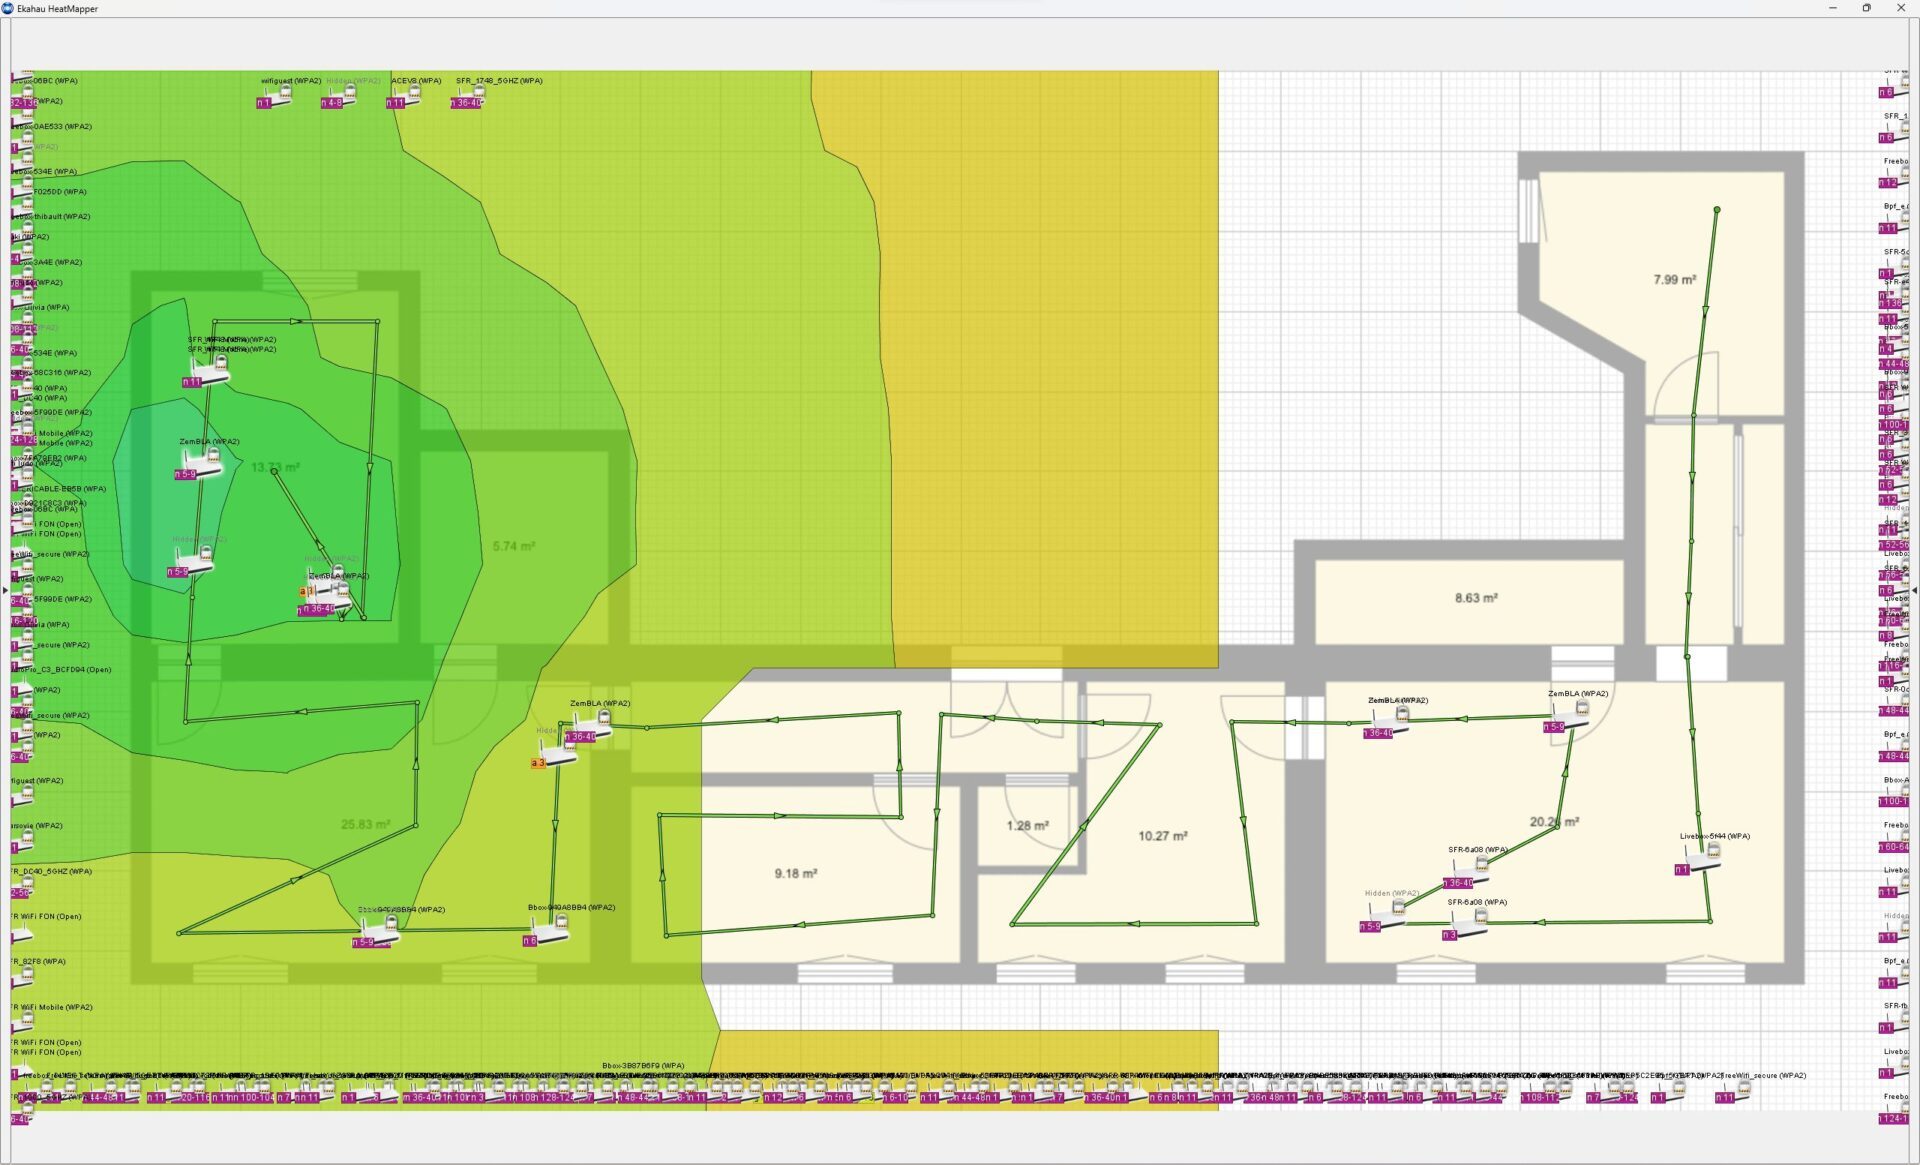1920x1165 pixels.
Task: Click ZemBLA n 36-40 access point inside 13.73 m² room
Action: point(327,600)
